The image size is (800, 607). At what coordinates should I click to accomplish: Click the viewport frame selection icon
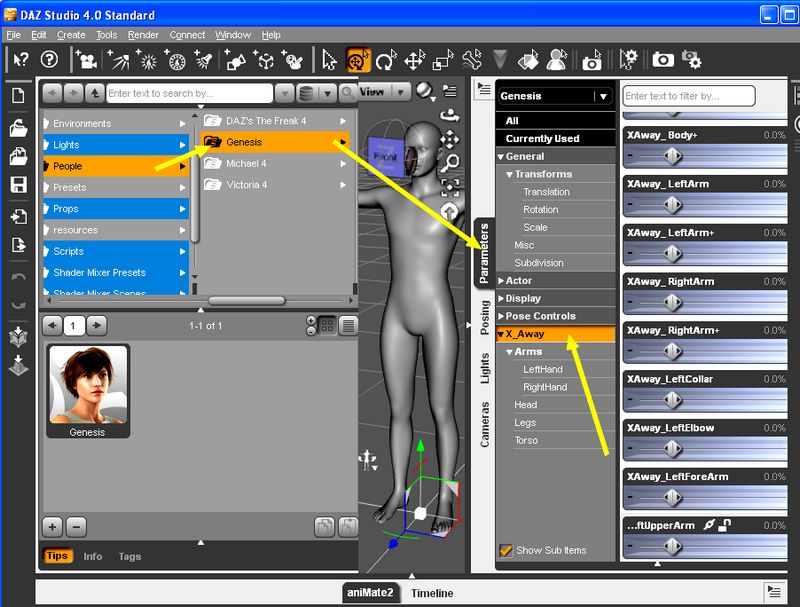click(449, 187)
